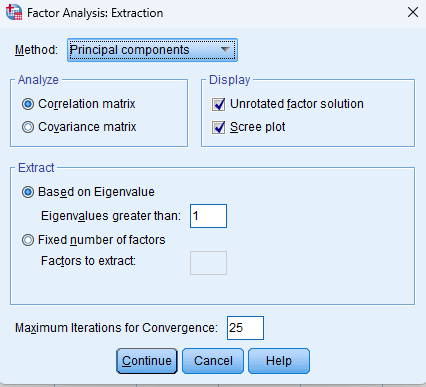This screenshot has width=426, height=387.
Task: Click the Factors to extract box
Action: pyautogui.click(x=208, y=263)
